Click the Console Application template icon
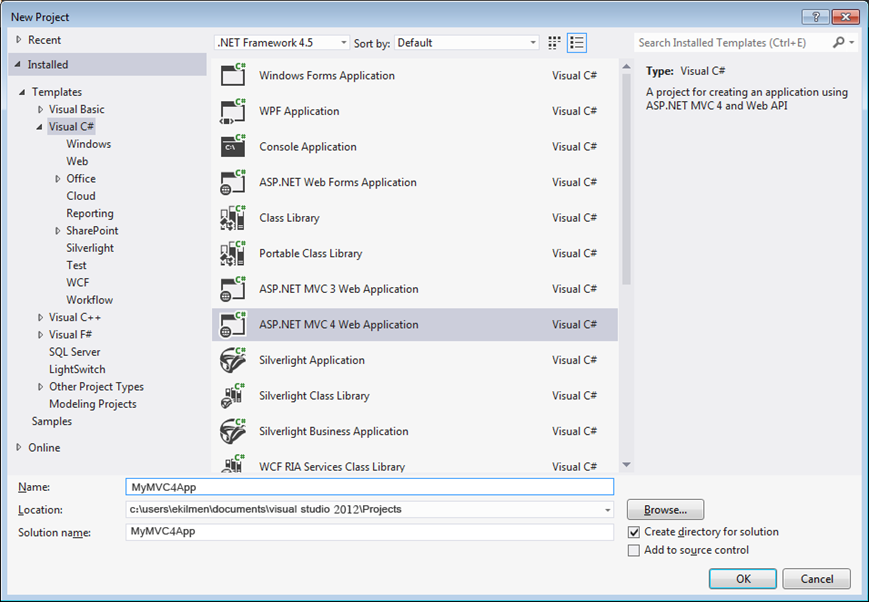869x602 pixels. (x=233, y=146)
